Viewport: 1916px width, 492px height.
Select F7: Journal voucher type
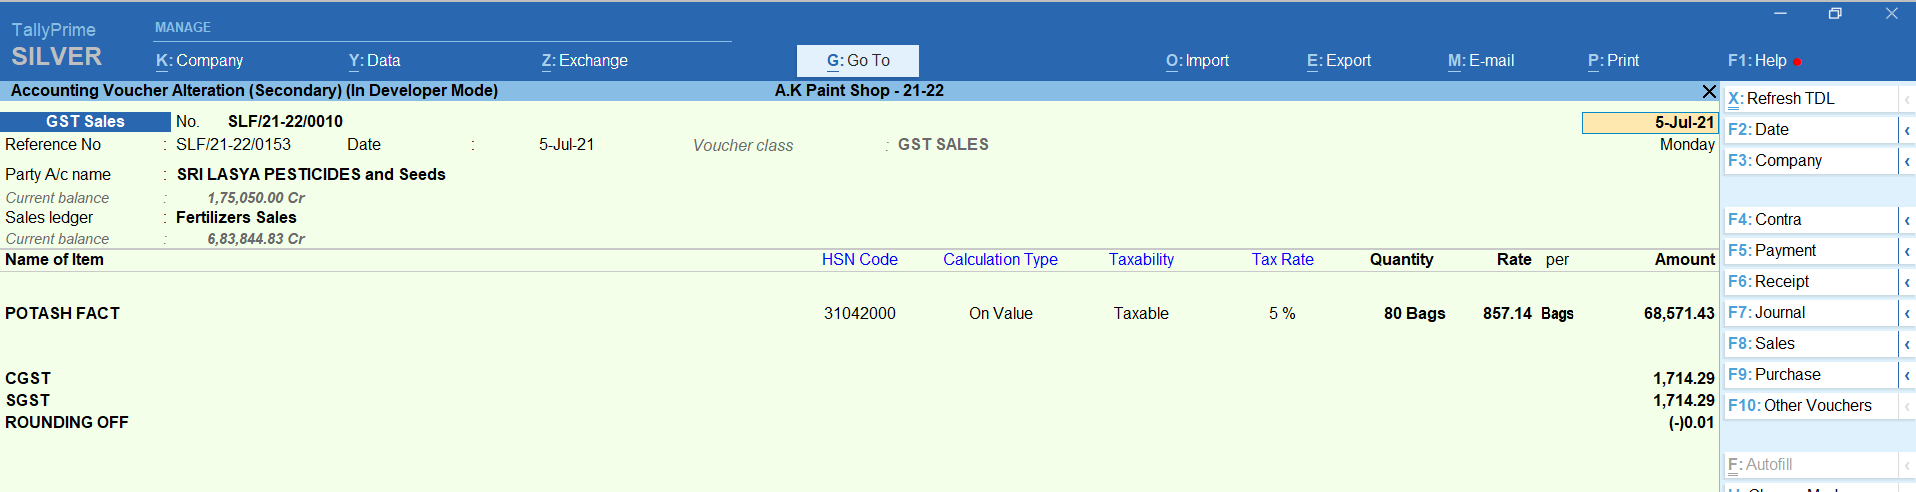(x=1810, y=312)
